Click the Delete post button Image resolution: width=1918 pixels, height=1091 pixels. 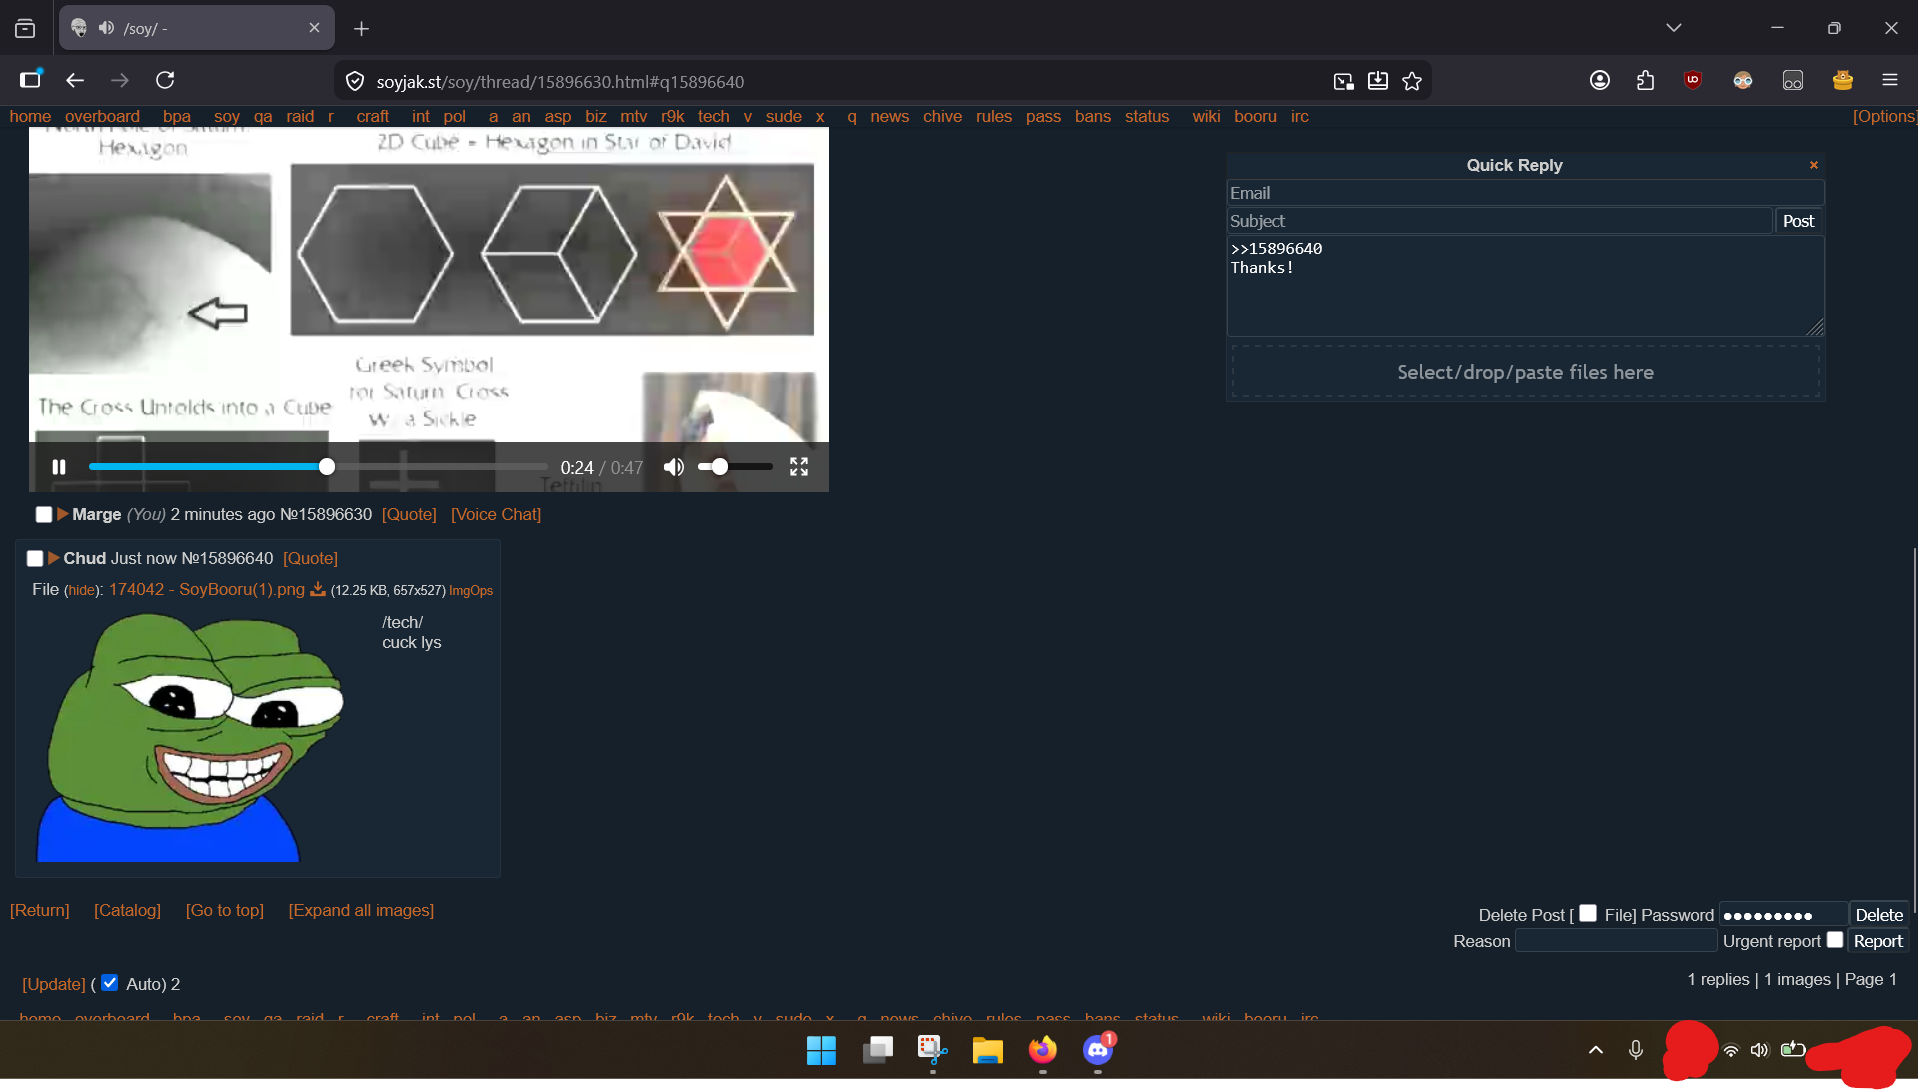pyautogui.click(x=1879, y=915)
